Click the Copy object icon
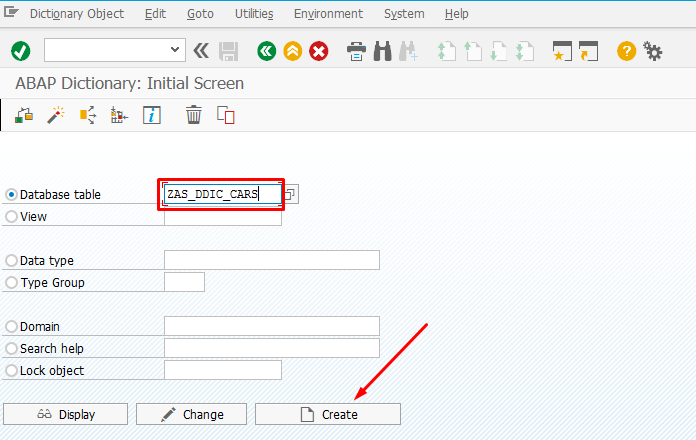This screenshot has width=696, height=440. 225,115
